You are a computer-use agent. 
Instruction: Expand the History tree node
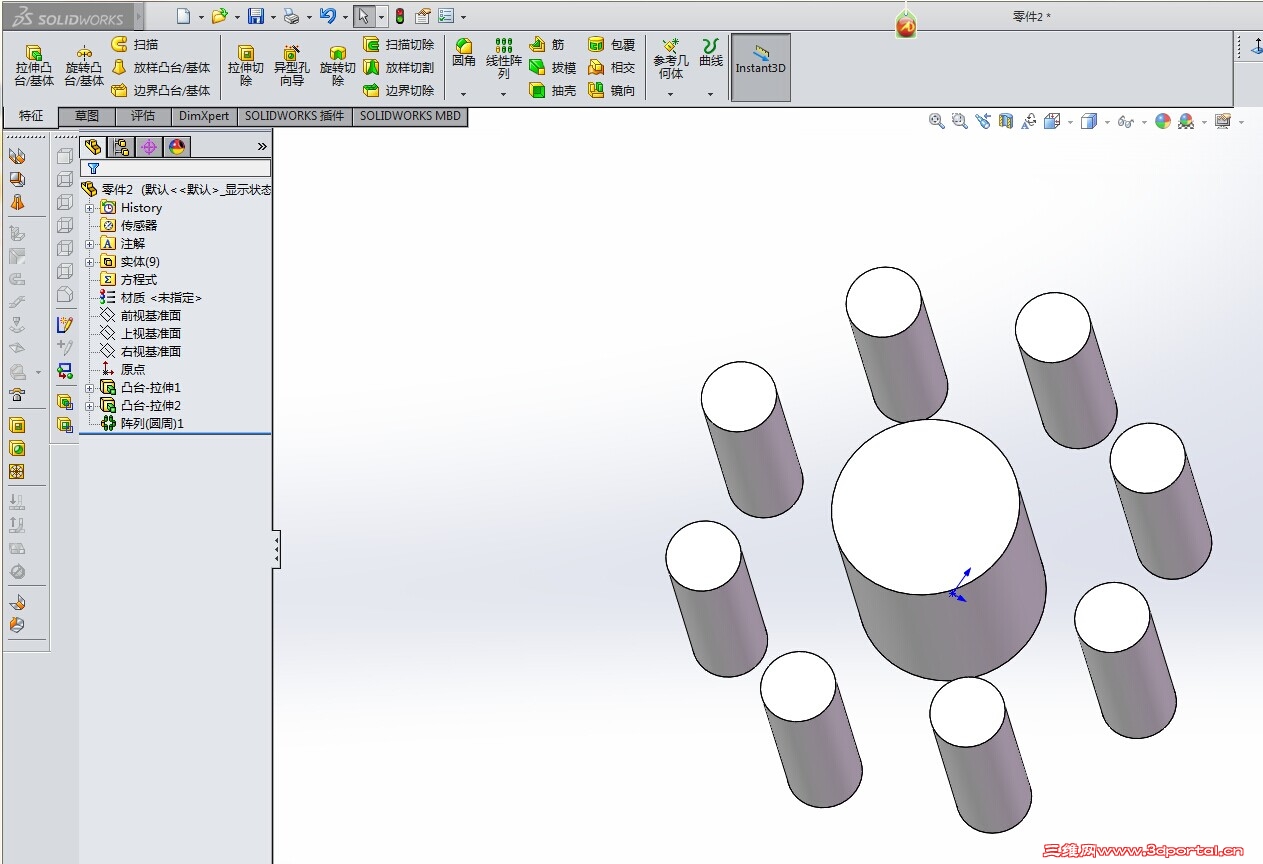(x=90, y=208)
